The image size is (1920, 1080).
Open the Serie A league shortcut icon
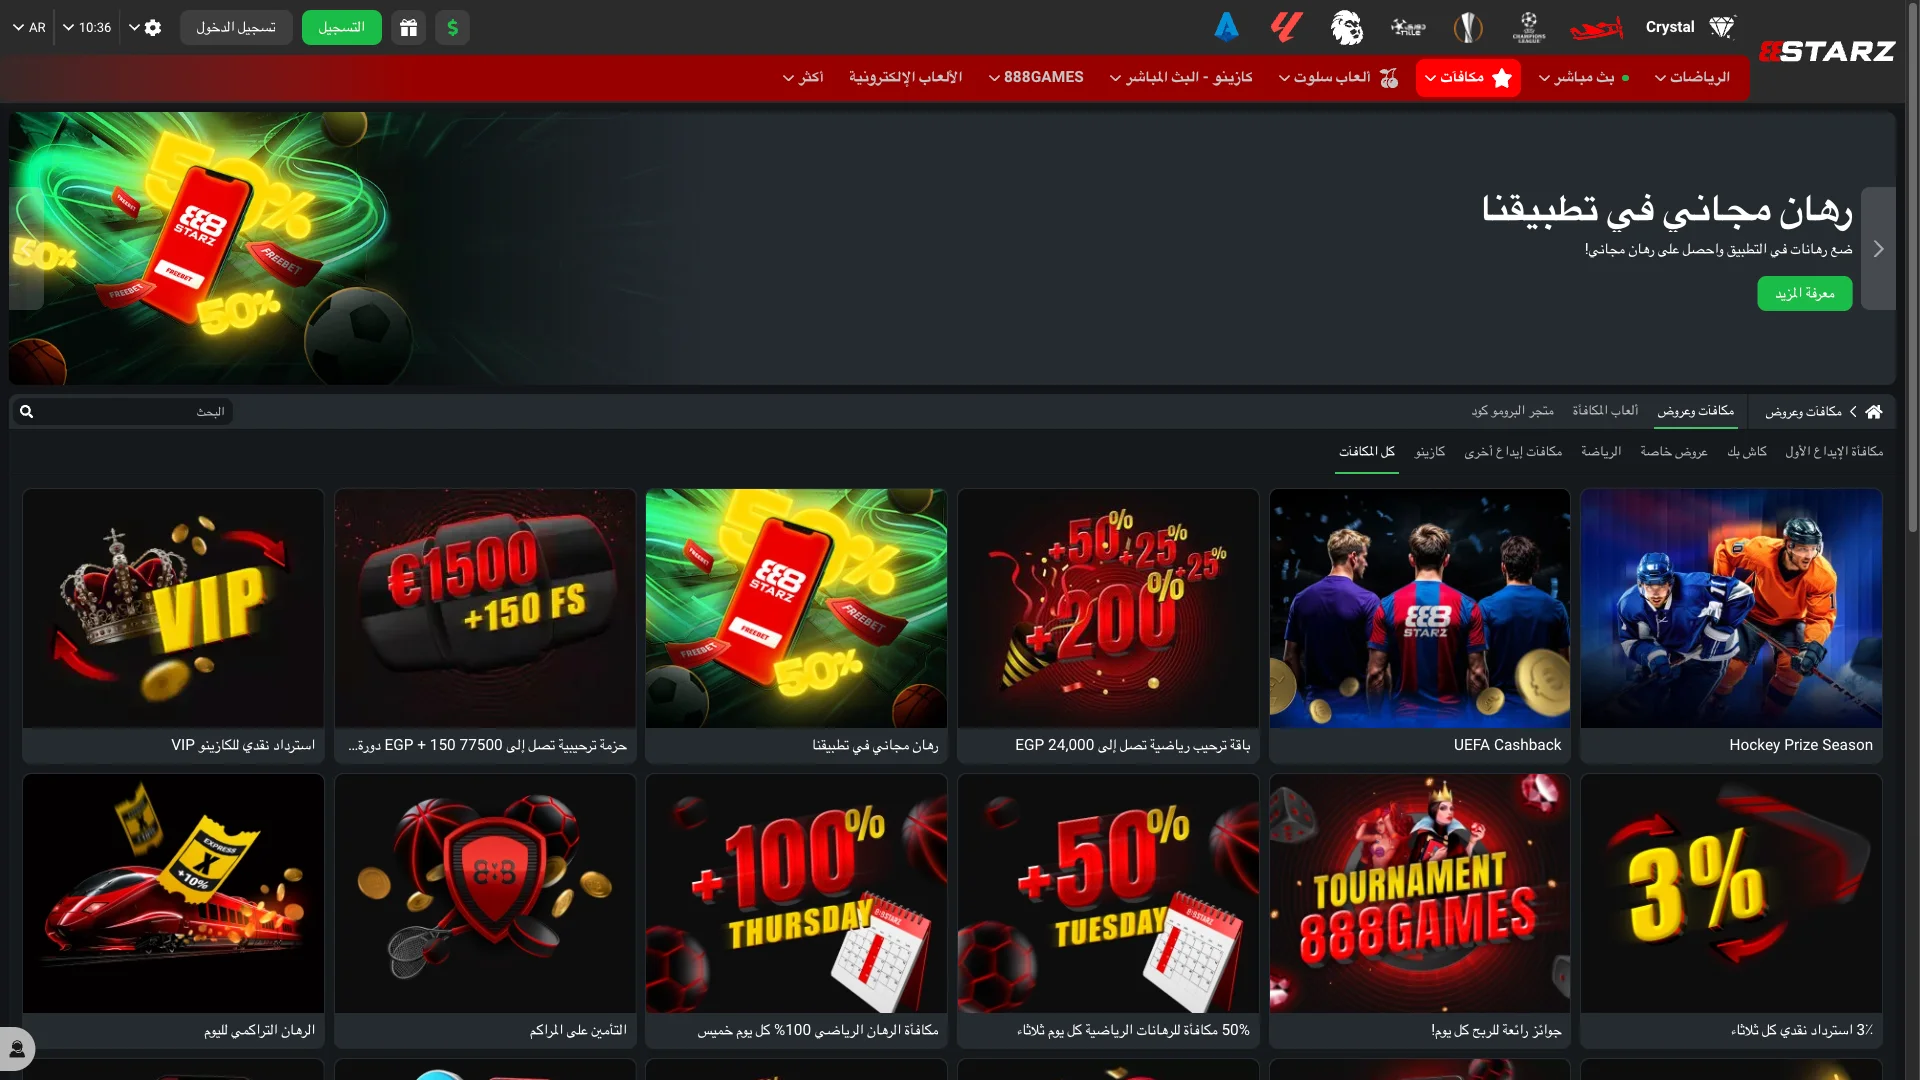1226,27
